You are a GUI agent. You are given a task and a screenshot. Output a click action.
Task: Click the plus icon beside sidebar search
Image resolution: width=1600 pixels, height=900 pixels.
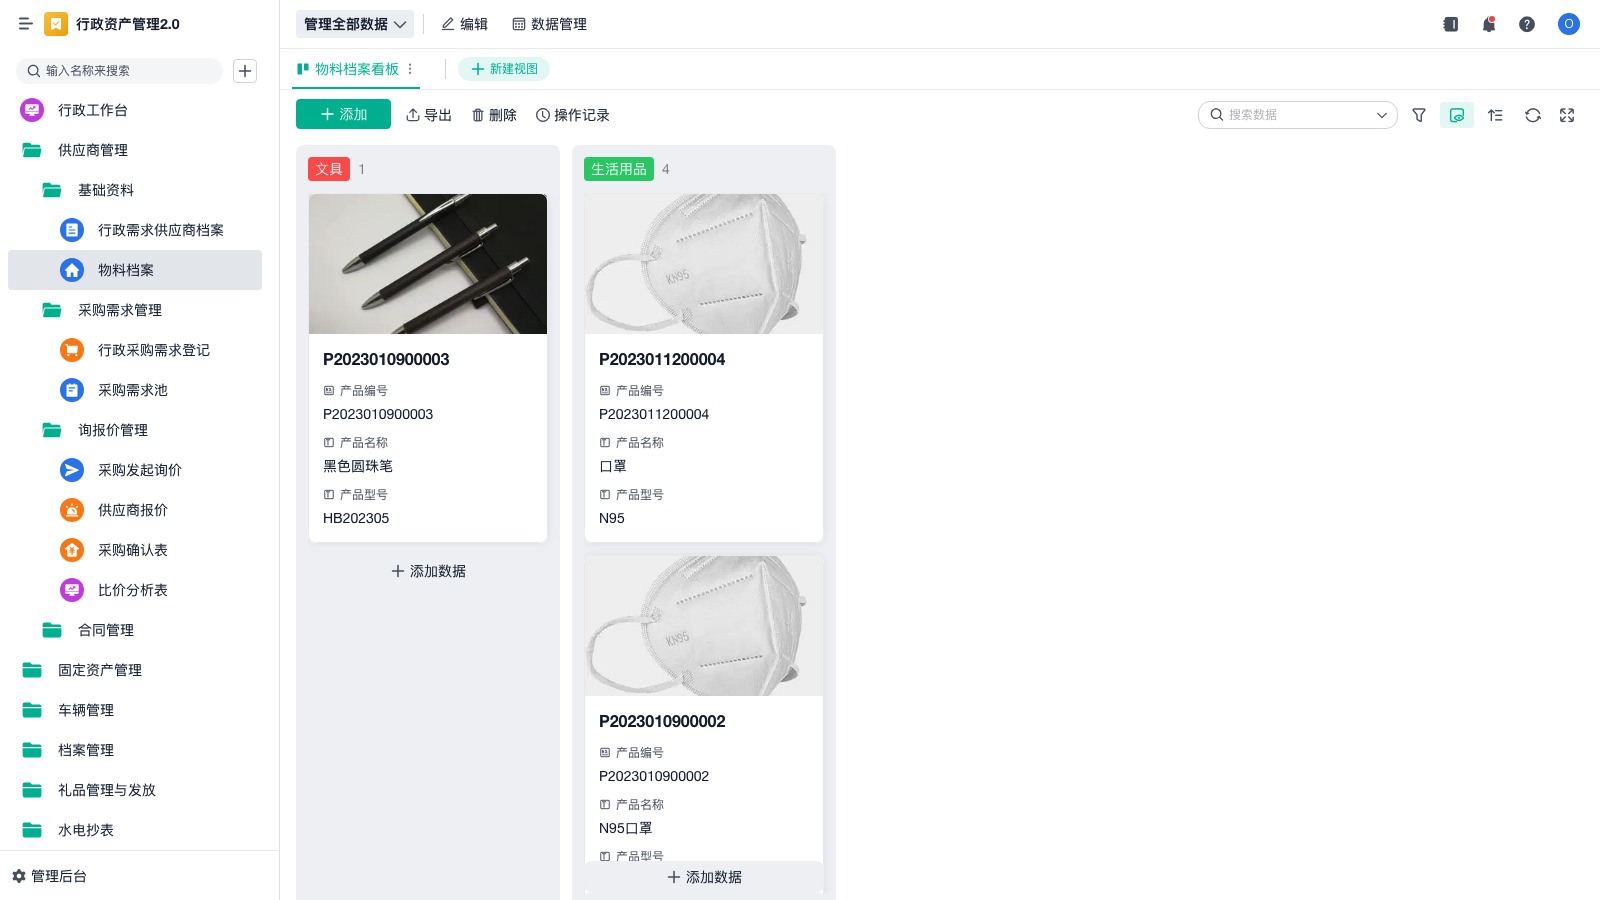[x=245, y=71]
